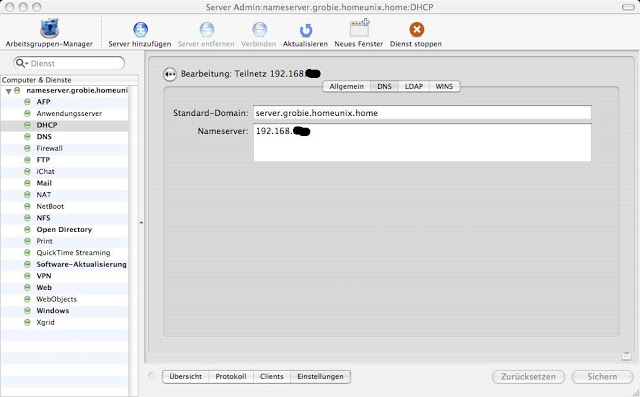Switch to the LDAP tab
Viewport: 640px width, 397px height.
(413, 86)
